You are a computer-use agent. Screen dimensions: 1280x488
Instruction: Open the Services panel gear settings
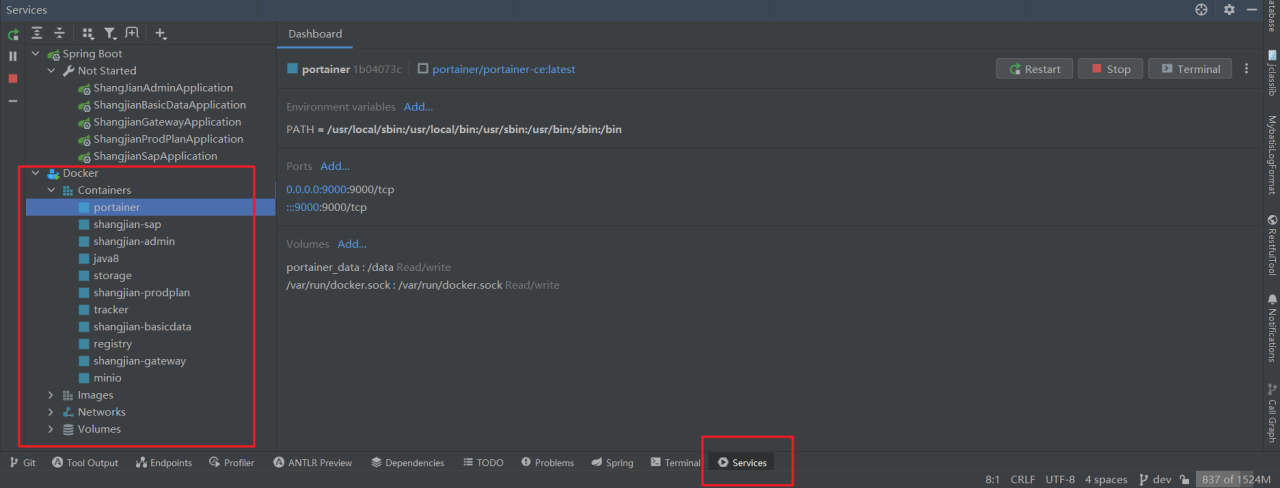point(1229,9)
